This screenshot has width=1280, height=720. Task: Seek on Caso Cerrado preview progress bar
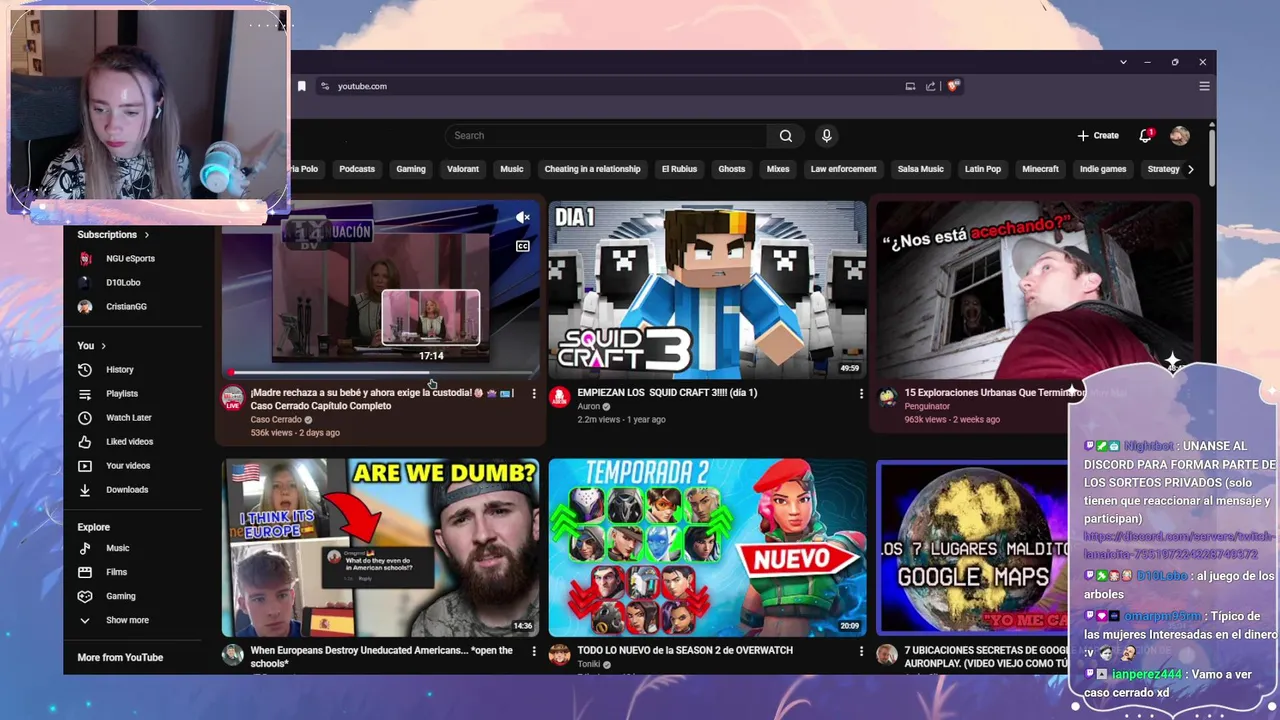point(380,372)
